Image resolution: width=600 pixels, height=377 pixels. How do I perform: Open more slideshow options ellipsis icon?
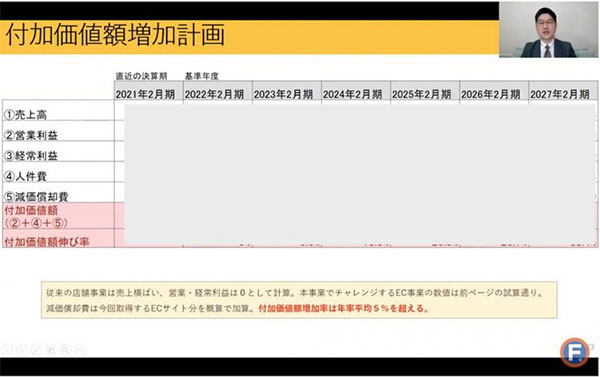[x=80, y=349]
